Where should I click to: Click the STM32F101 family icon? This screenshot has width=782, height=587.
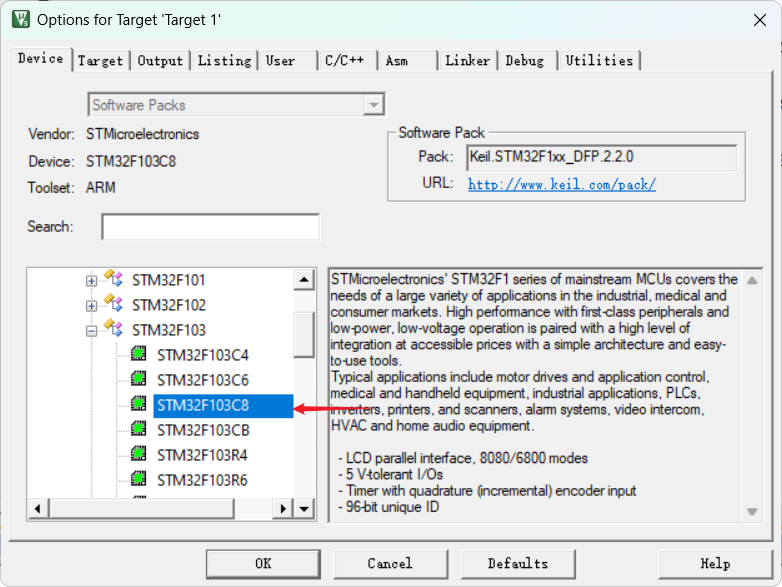pyautogui.click(x=113, y=278)
